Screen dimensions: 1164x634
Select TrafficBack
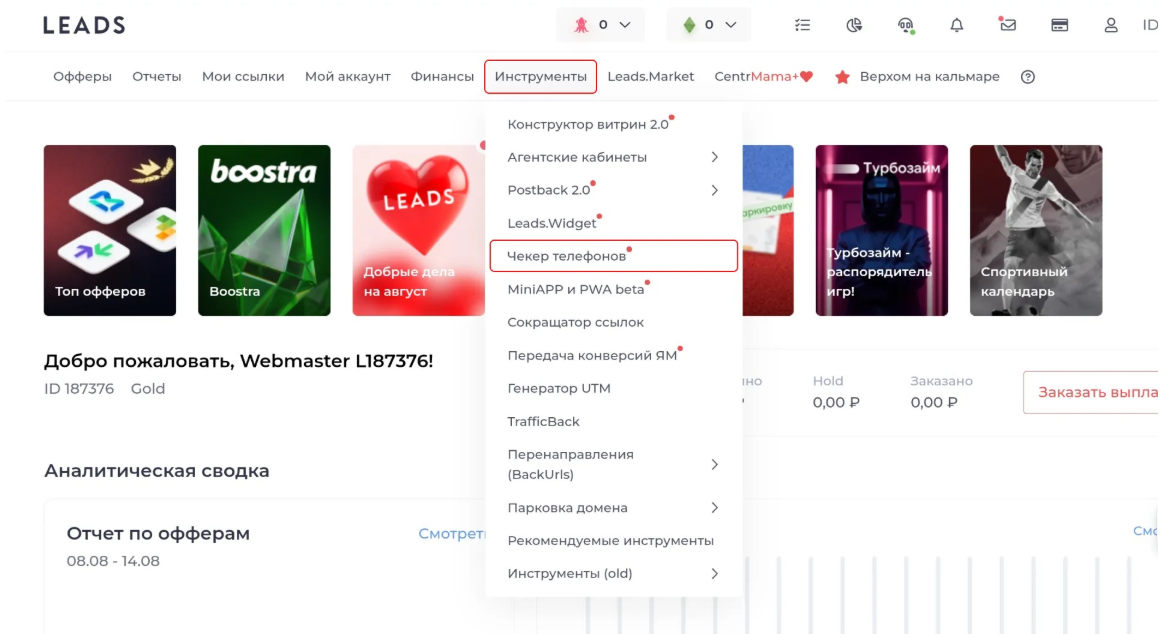[543, 422]
